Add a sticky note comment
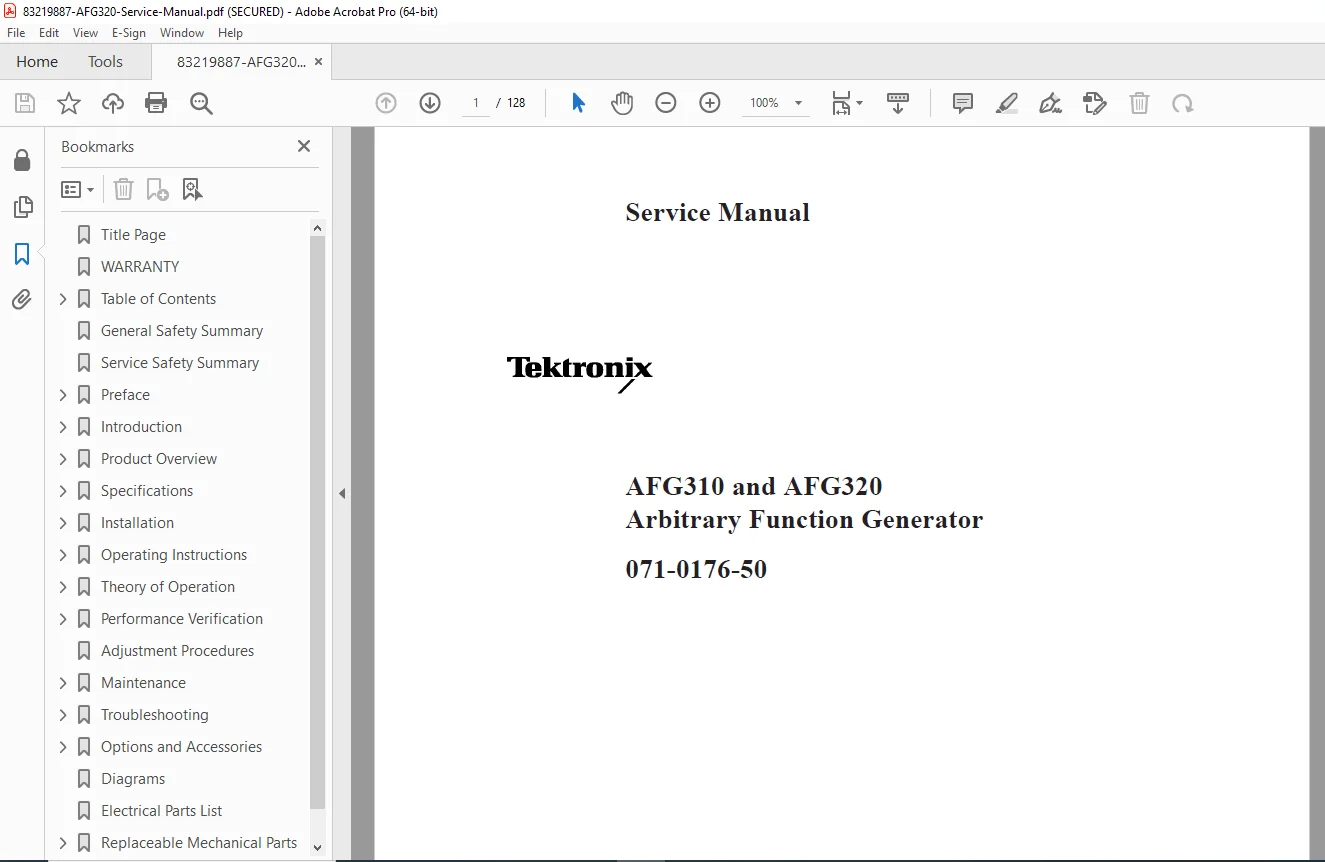The width and height of the screenshot is (1325, 862). tap(963, 103)
